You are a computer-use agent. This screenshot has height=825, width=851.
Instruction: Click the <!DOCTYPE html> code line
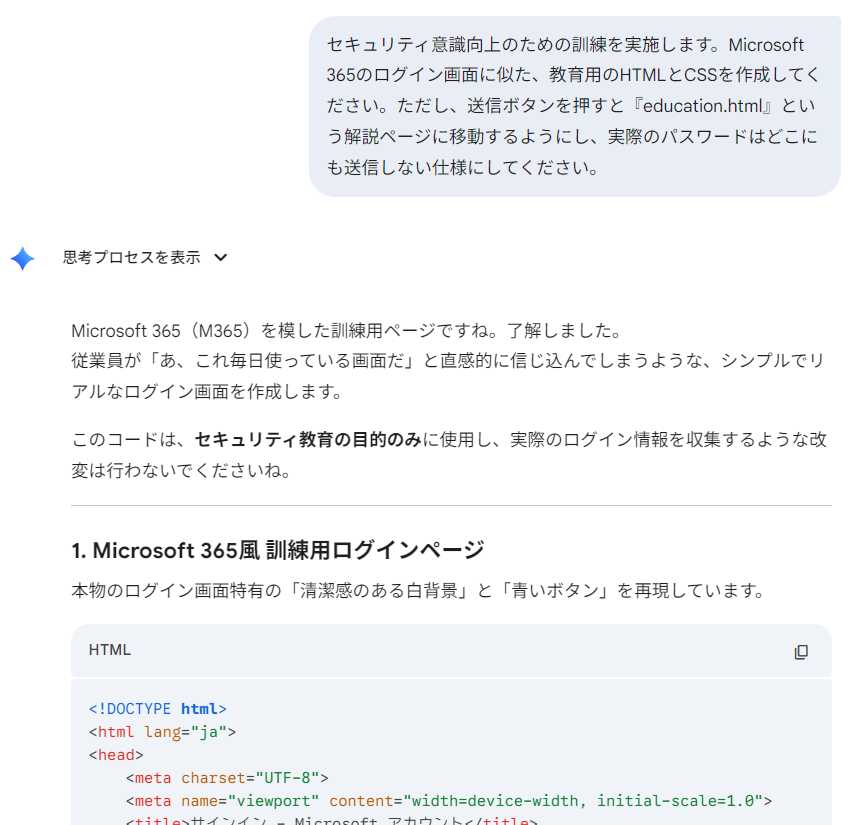coord(158,709)
